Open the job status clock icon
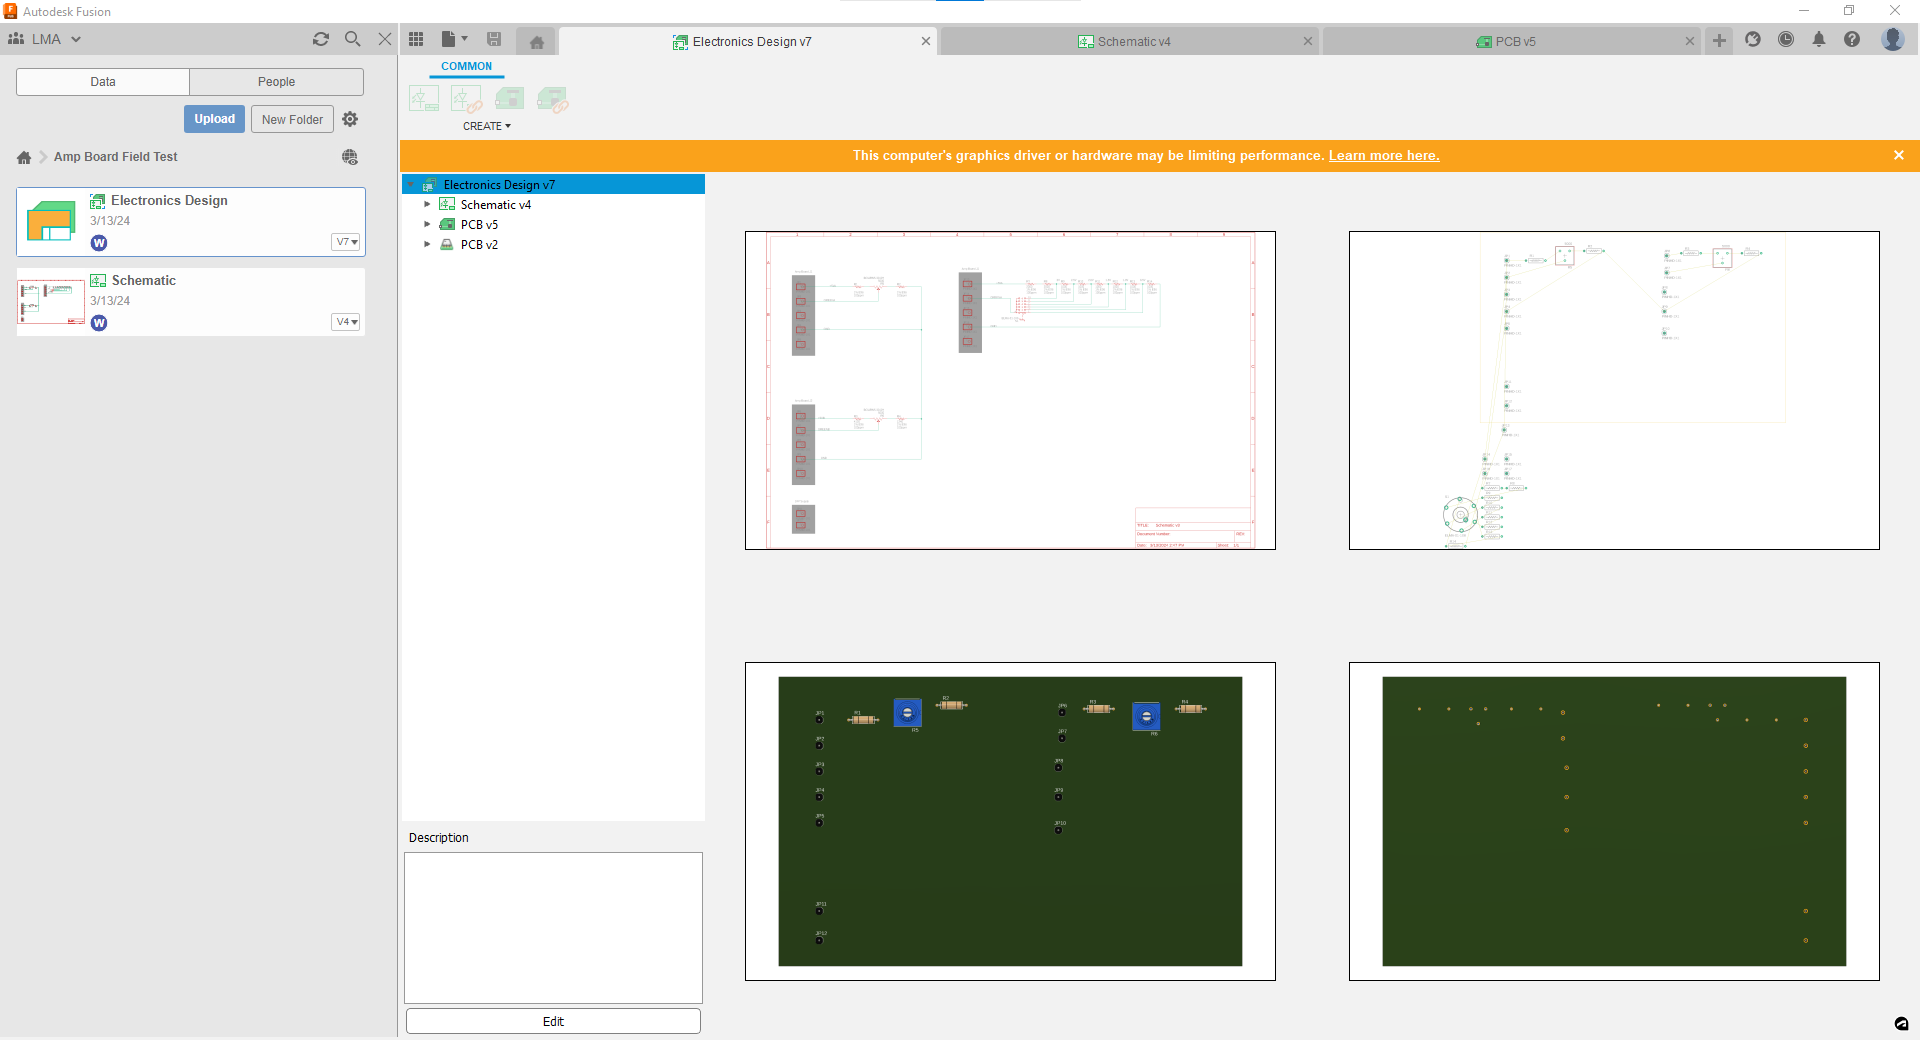Viewport: 1920px width, 1040px height. [1787, 40]
